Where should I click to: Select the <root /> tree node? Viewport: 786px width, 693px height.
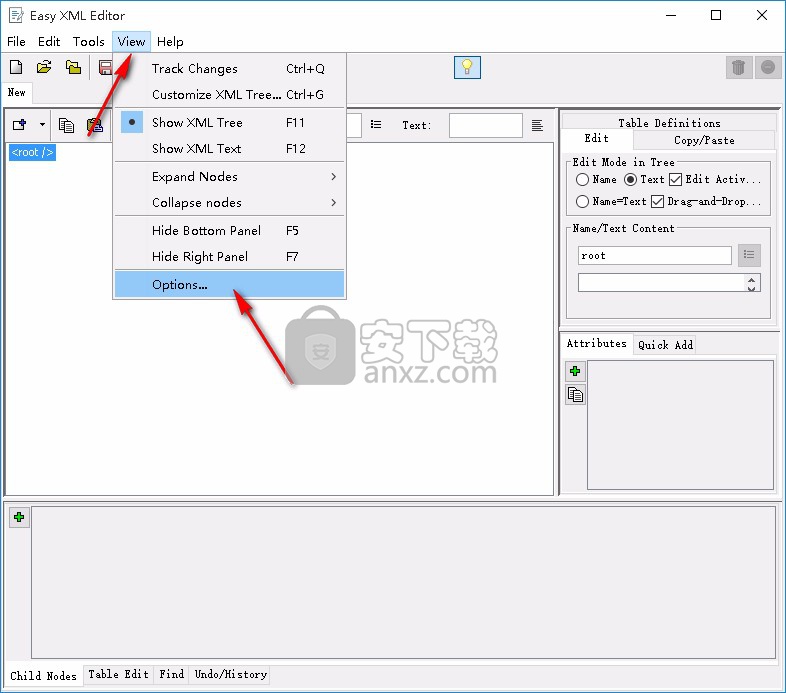coord(33,152)
